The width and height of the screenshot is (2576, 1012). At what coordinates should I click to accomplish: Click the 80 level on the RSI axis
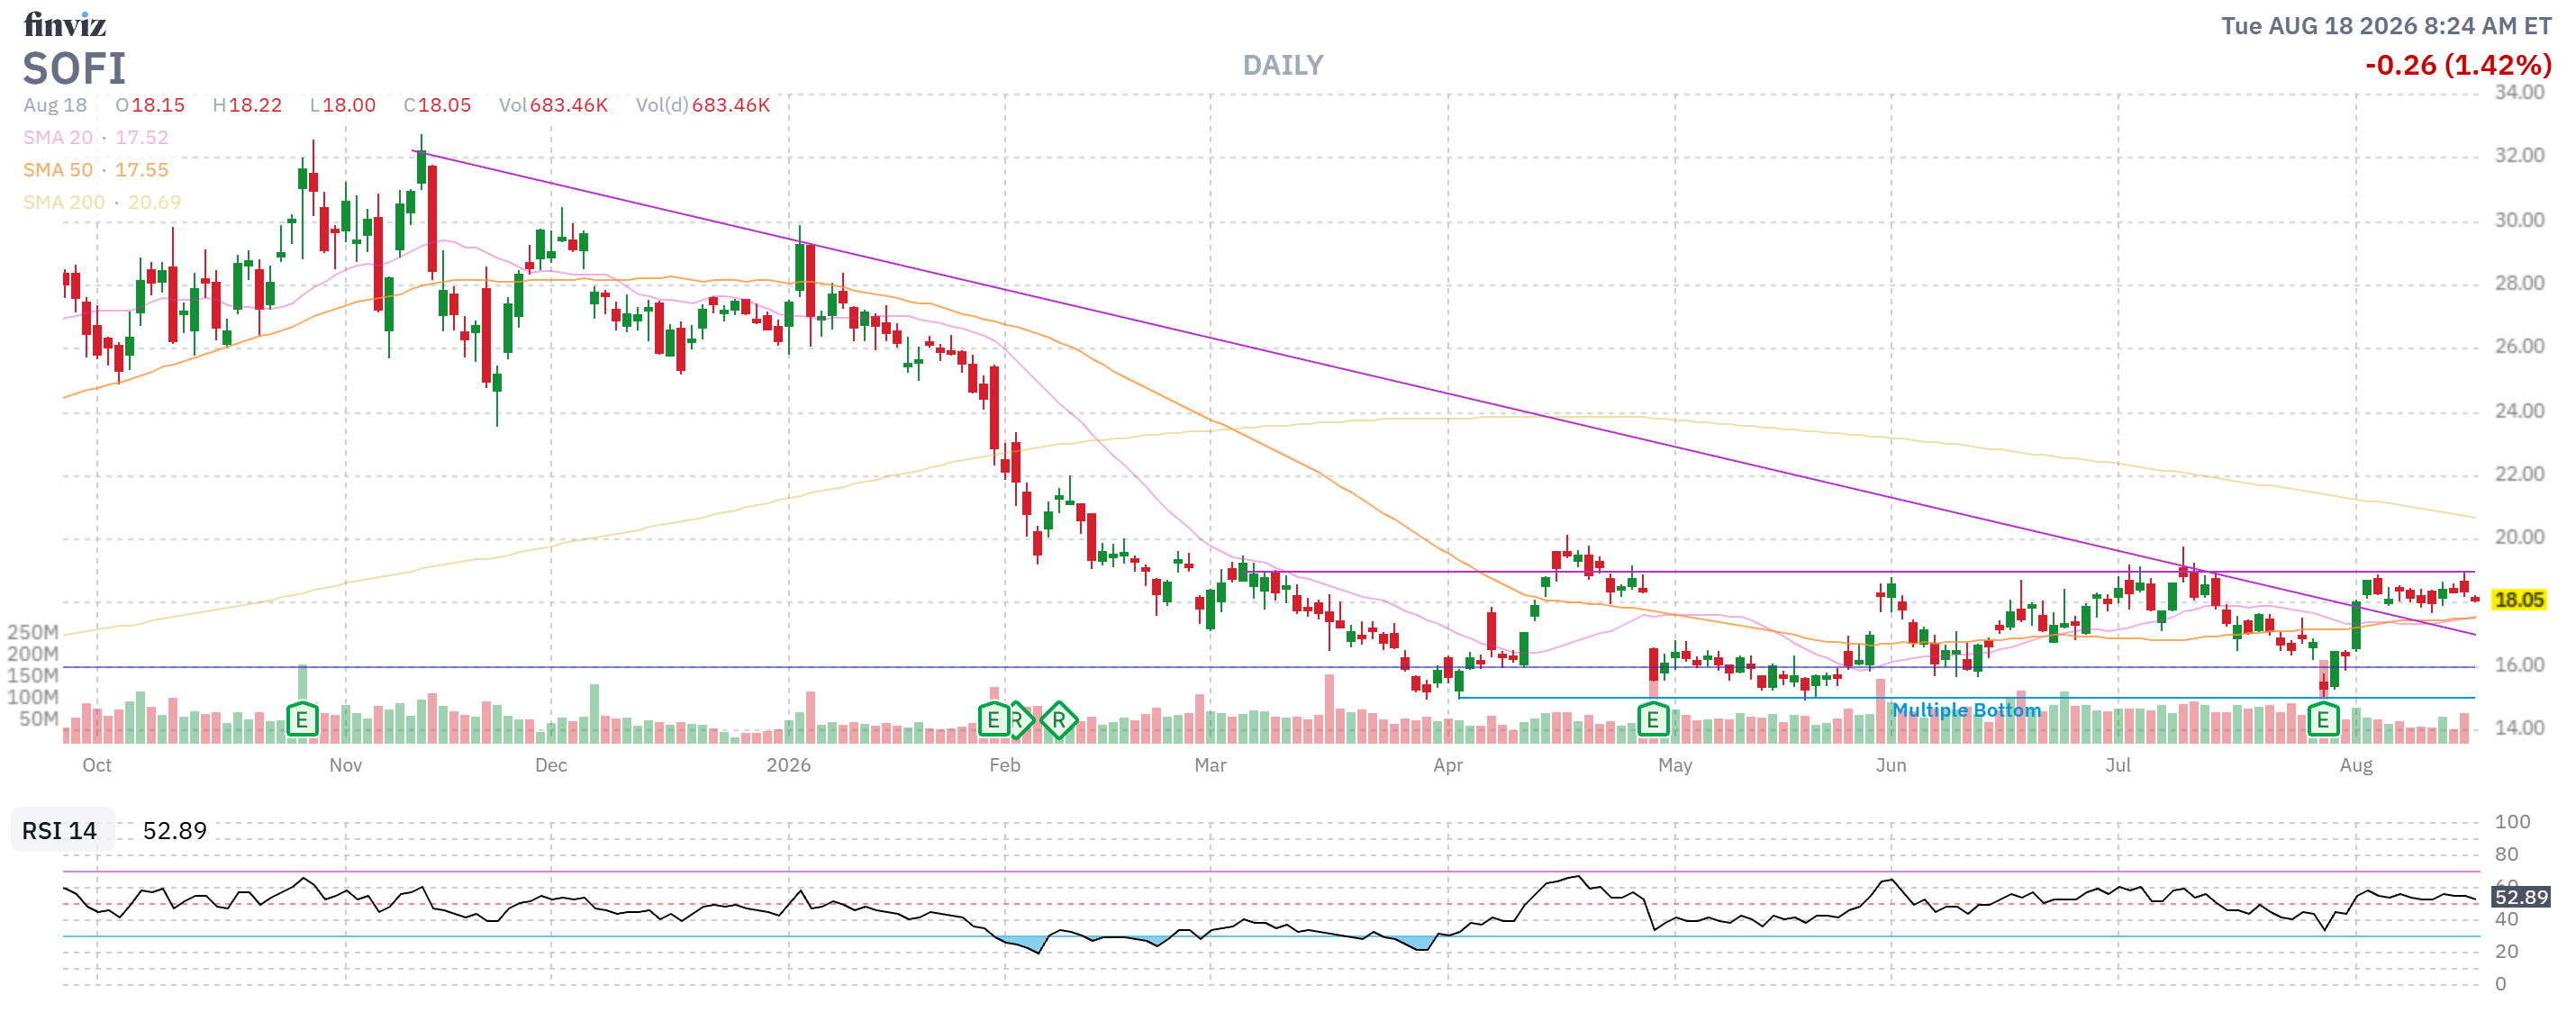point(2506,854)
